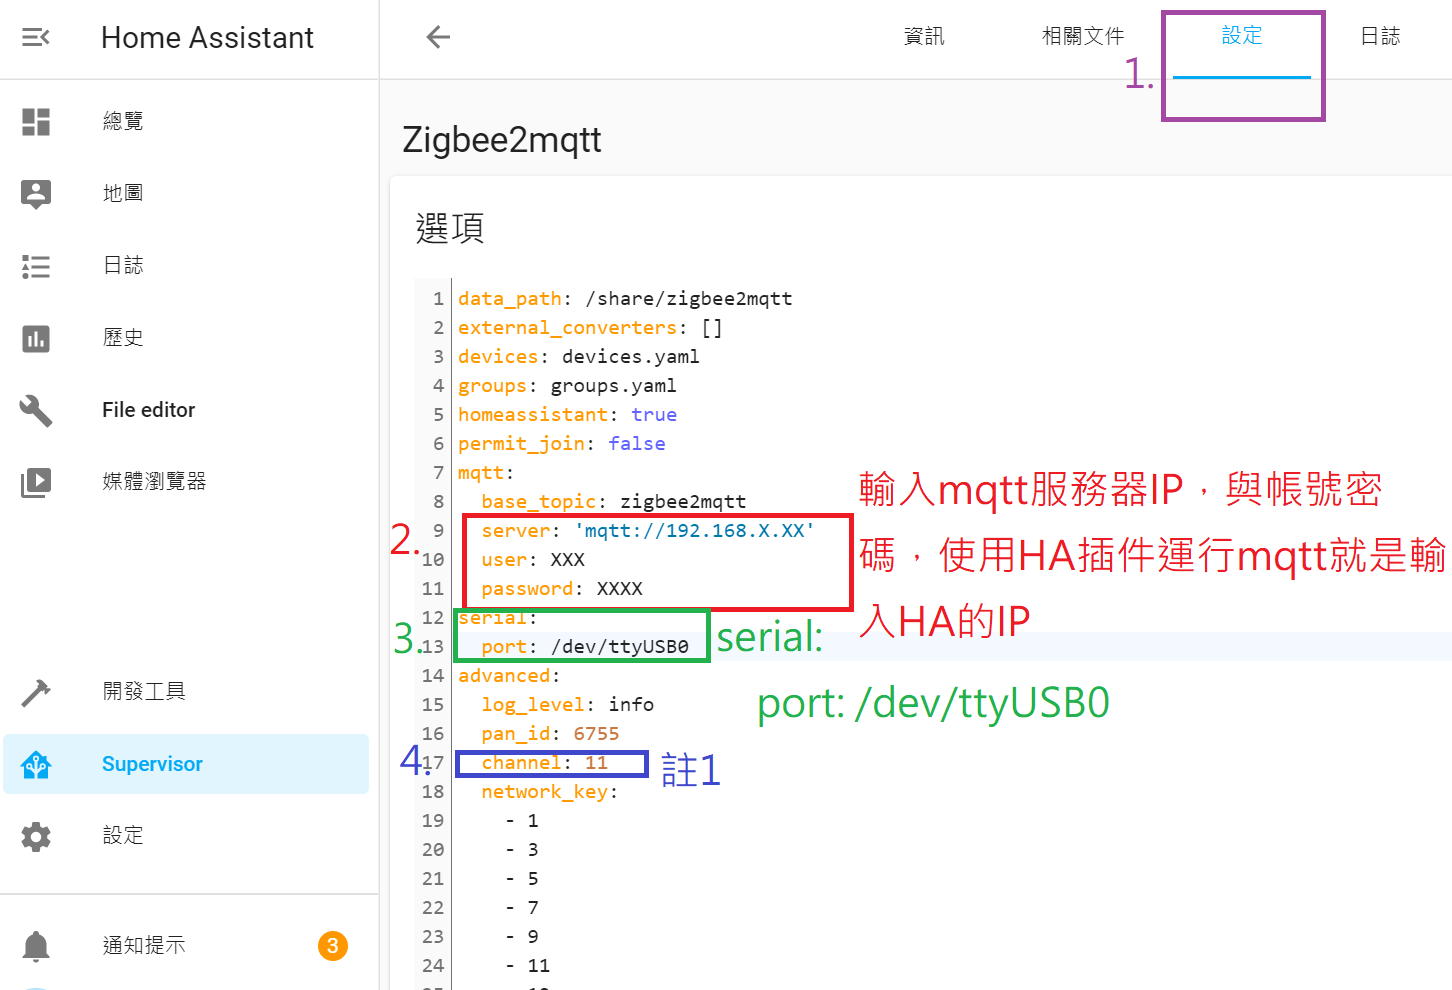Viewport: 1452px width, 990px height.
Task: Click the Home Assistant title
Action: click(x=207, y=38)
